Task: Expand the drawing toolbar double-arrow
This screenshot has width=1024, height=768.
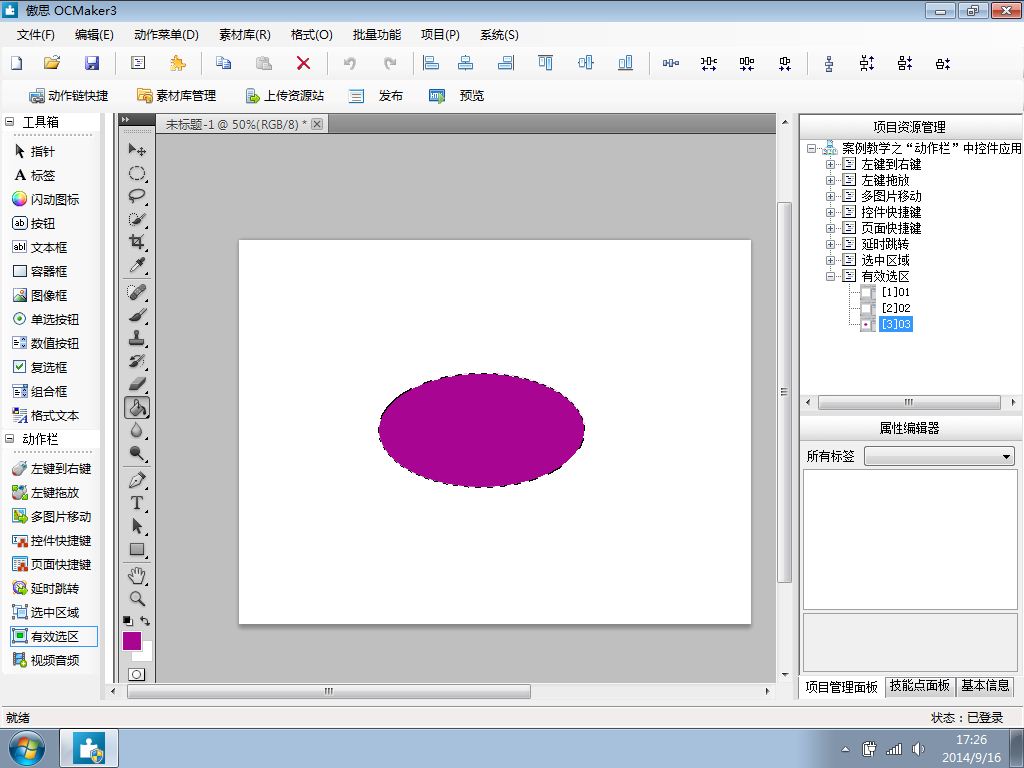Action: click(125, 120)
